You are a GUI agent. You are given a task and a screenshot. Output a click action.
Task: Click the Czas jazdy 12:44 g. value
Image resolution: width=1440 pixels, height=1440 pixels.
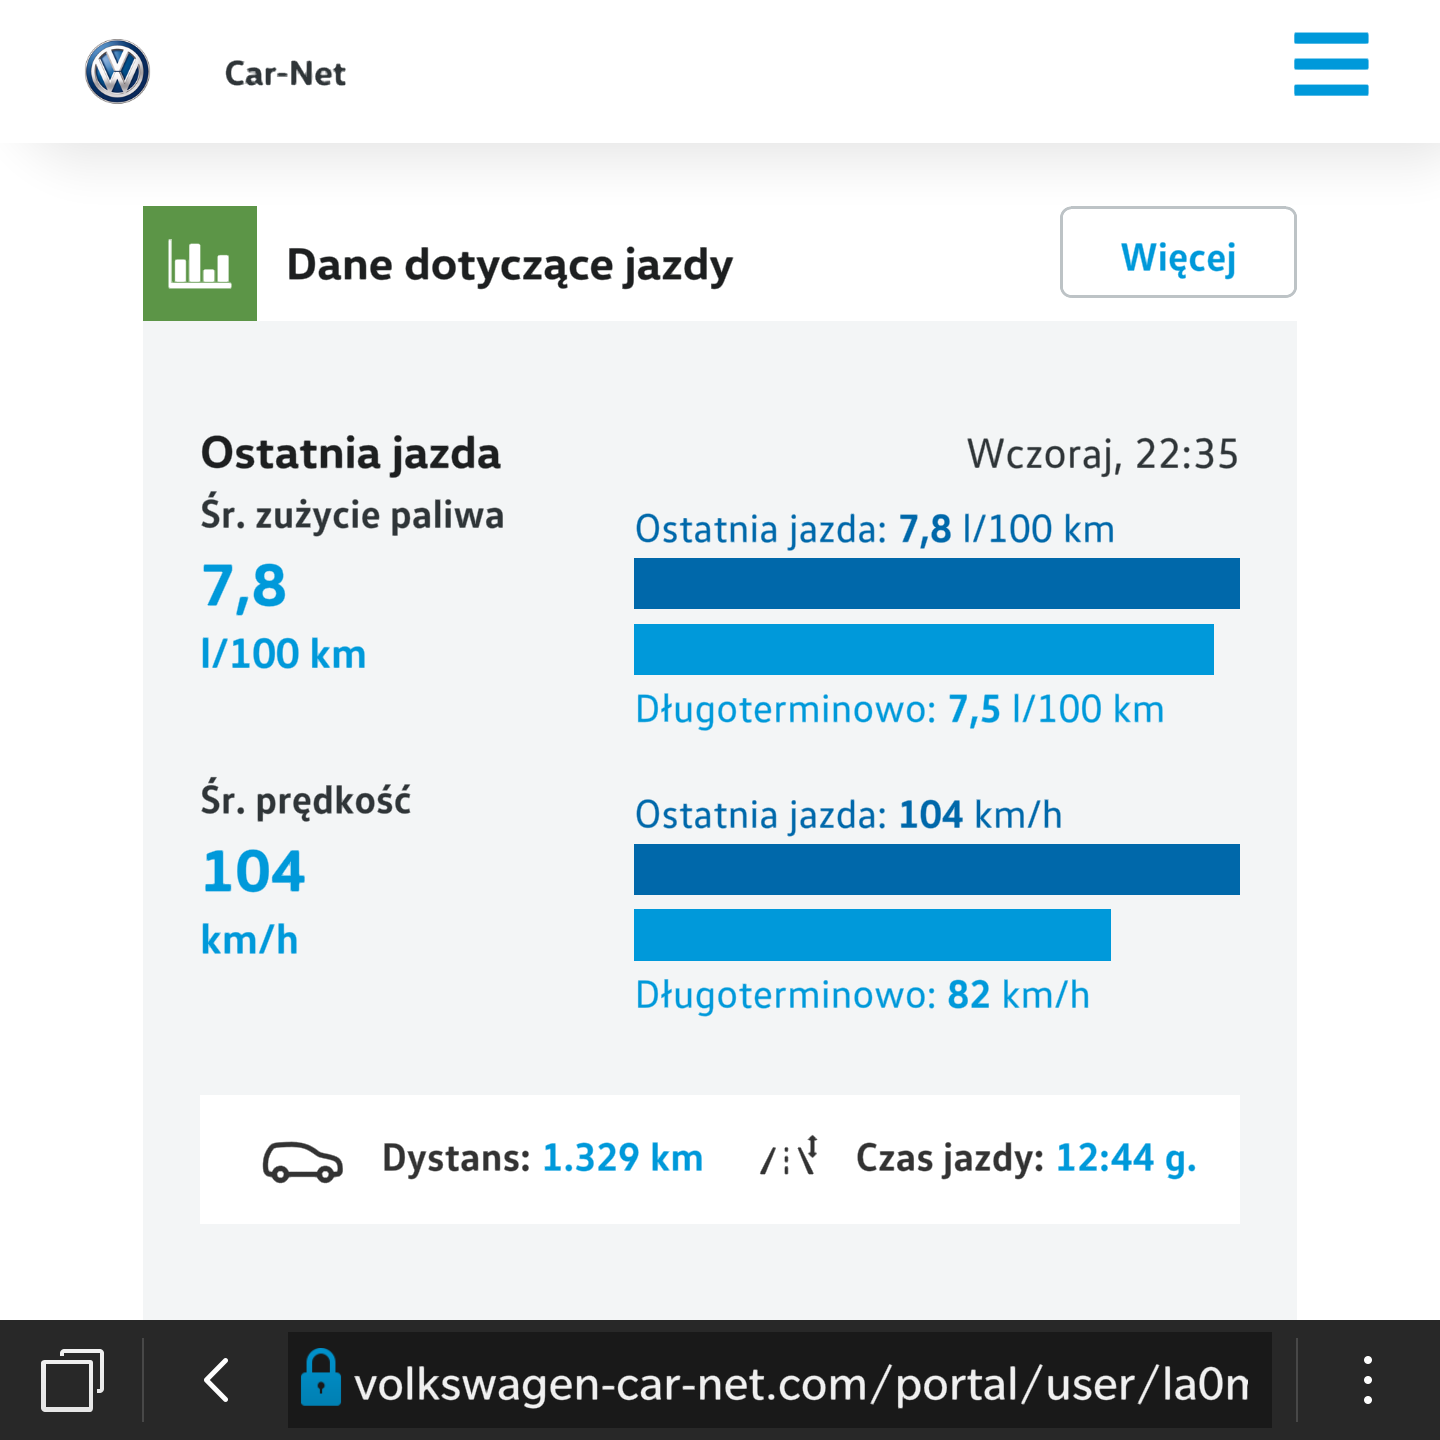tap(1125, 1158)
